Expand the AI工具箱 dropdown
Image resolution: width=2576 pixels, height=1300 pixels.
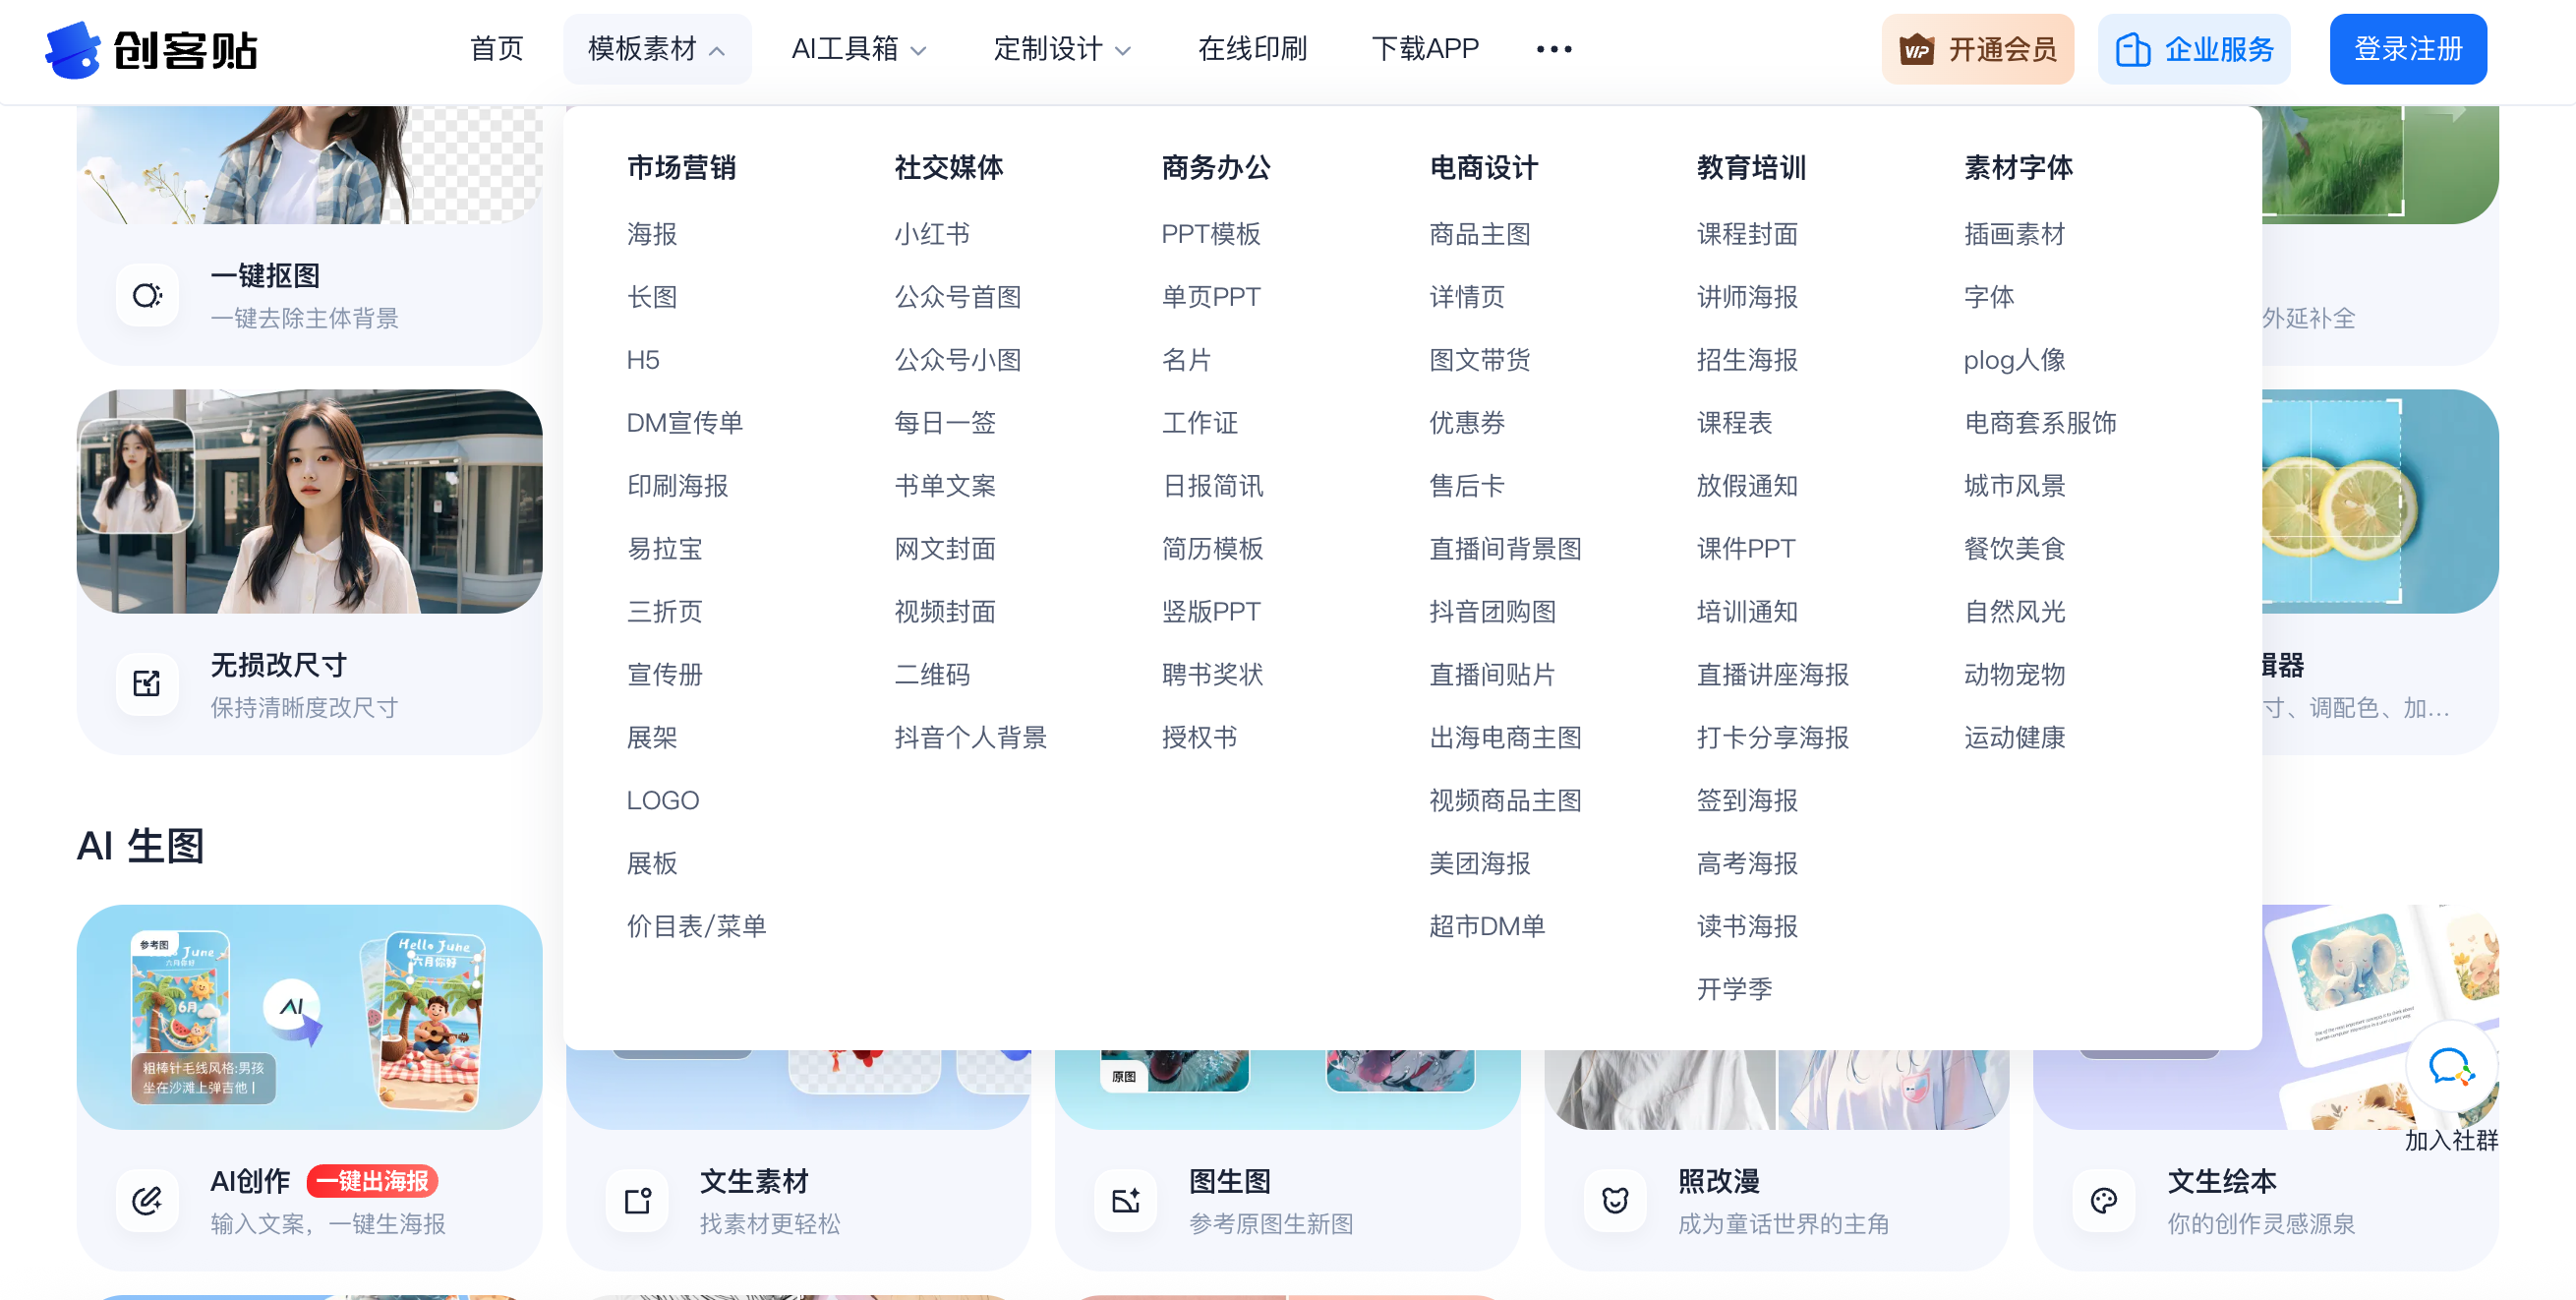[858, 49]
